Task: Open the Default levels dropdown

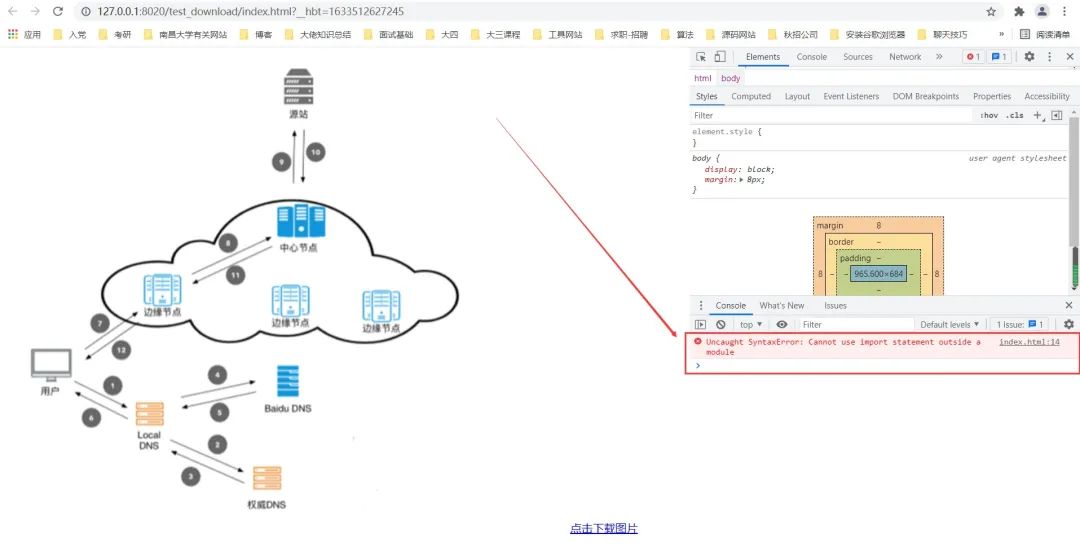Action: click(949, 324)
